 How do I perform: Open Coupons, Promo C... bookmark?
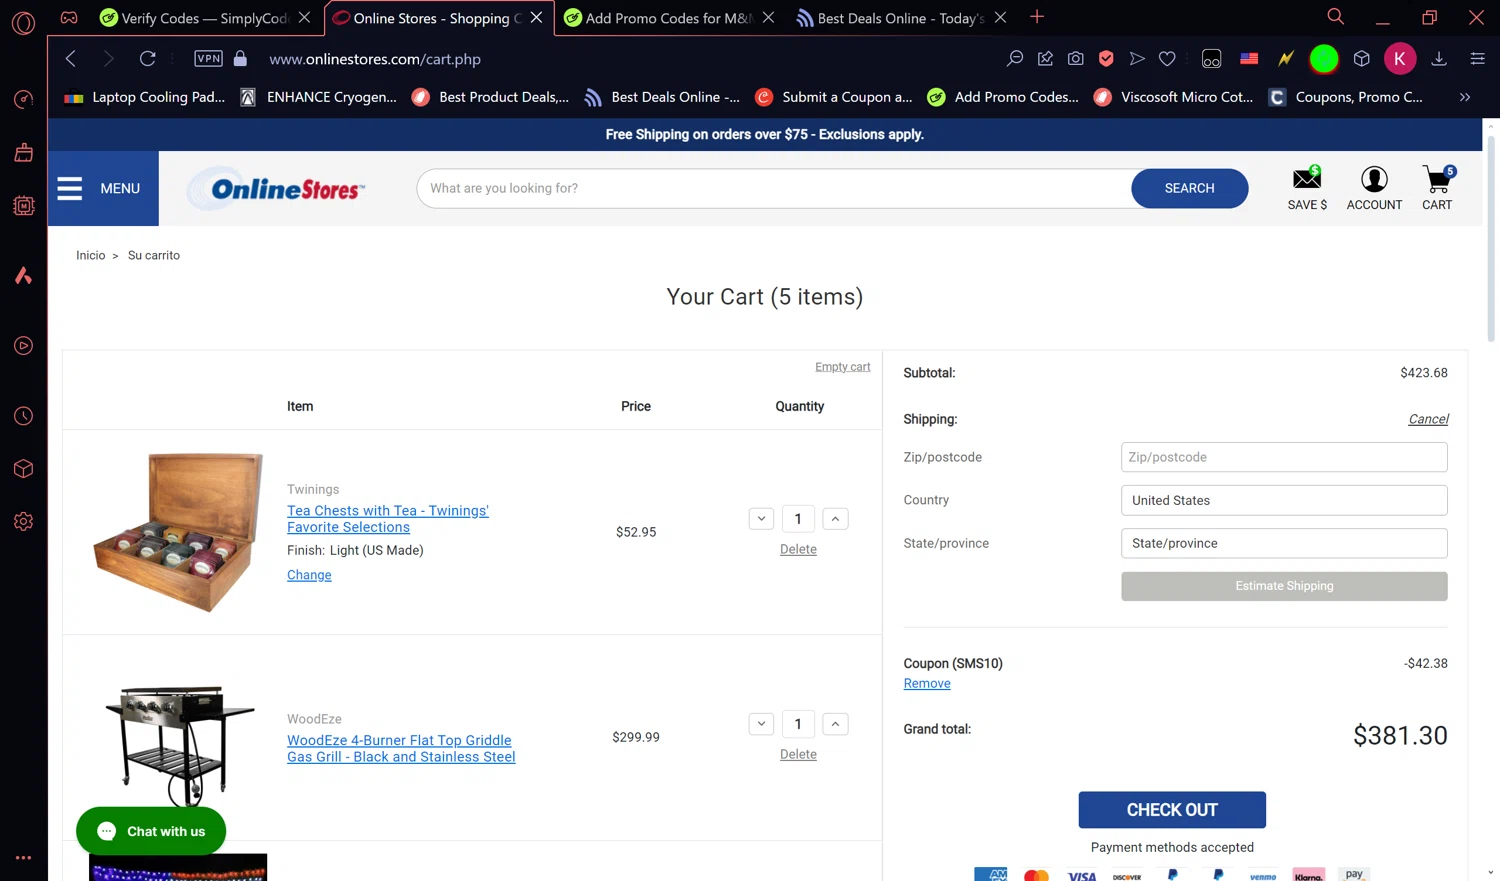click(x=1346, y=97)
